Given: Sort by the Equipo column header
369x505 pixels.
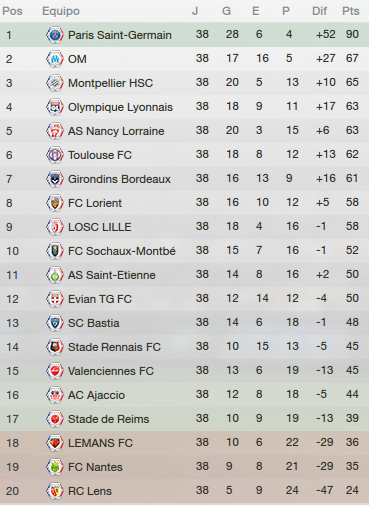Looking at the screenshot, I should [x=61, y=11].
